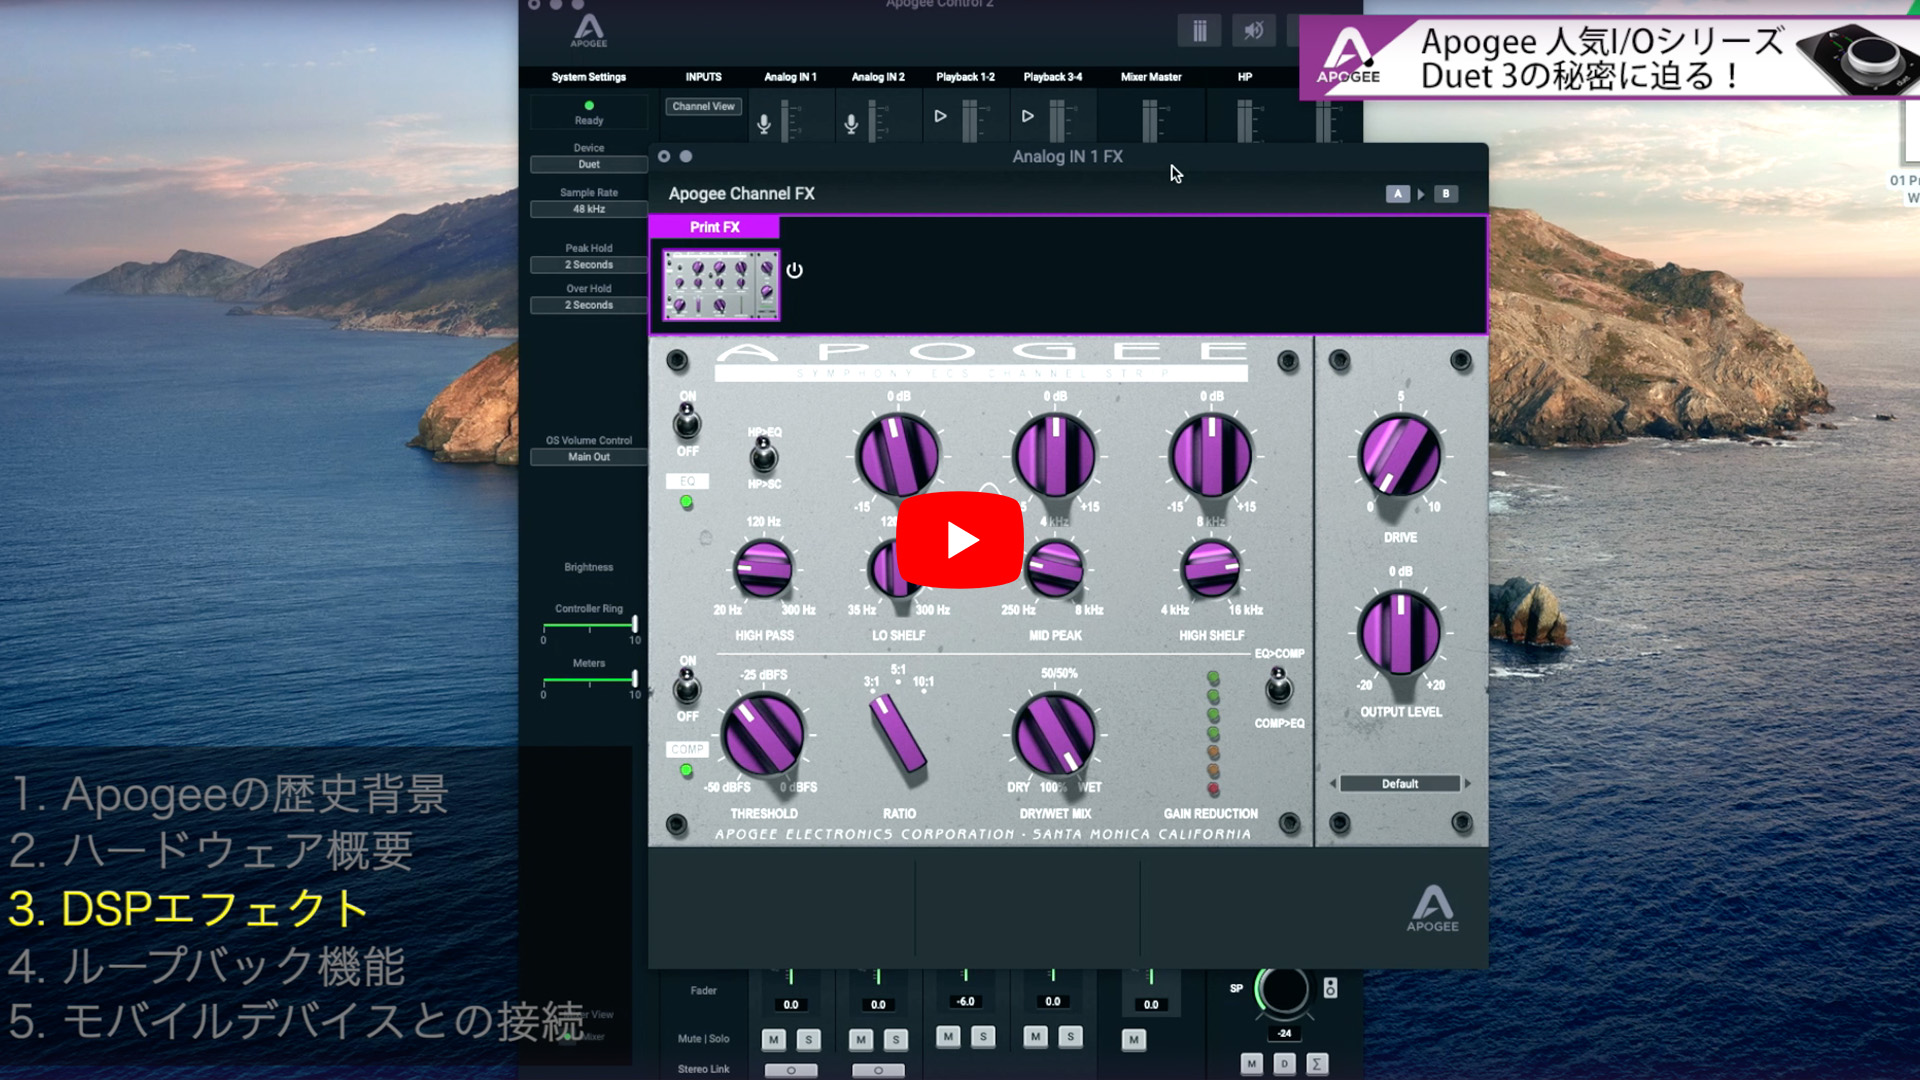This screenshot has height=1080, width=1920.
Task: Click the previous preset arrow left of Default
Action: click(x=1332, y=784)
